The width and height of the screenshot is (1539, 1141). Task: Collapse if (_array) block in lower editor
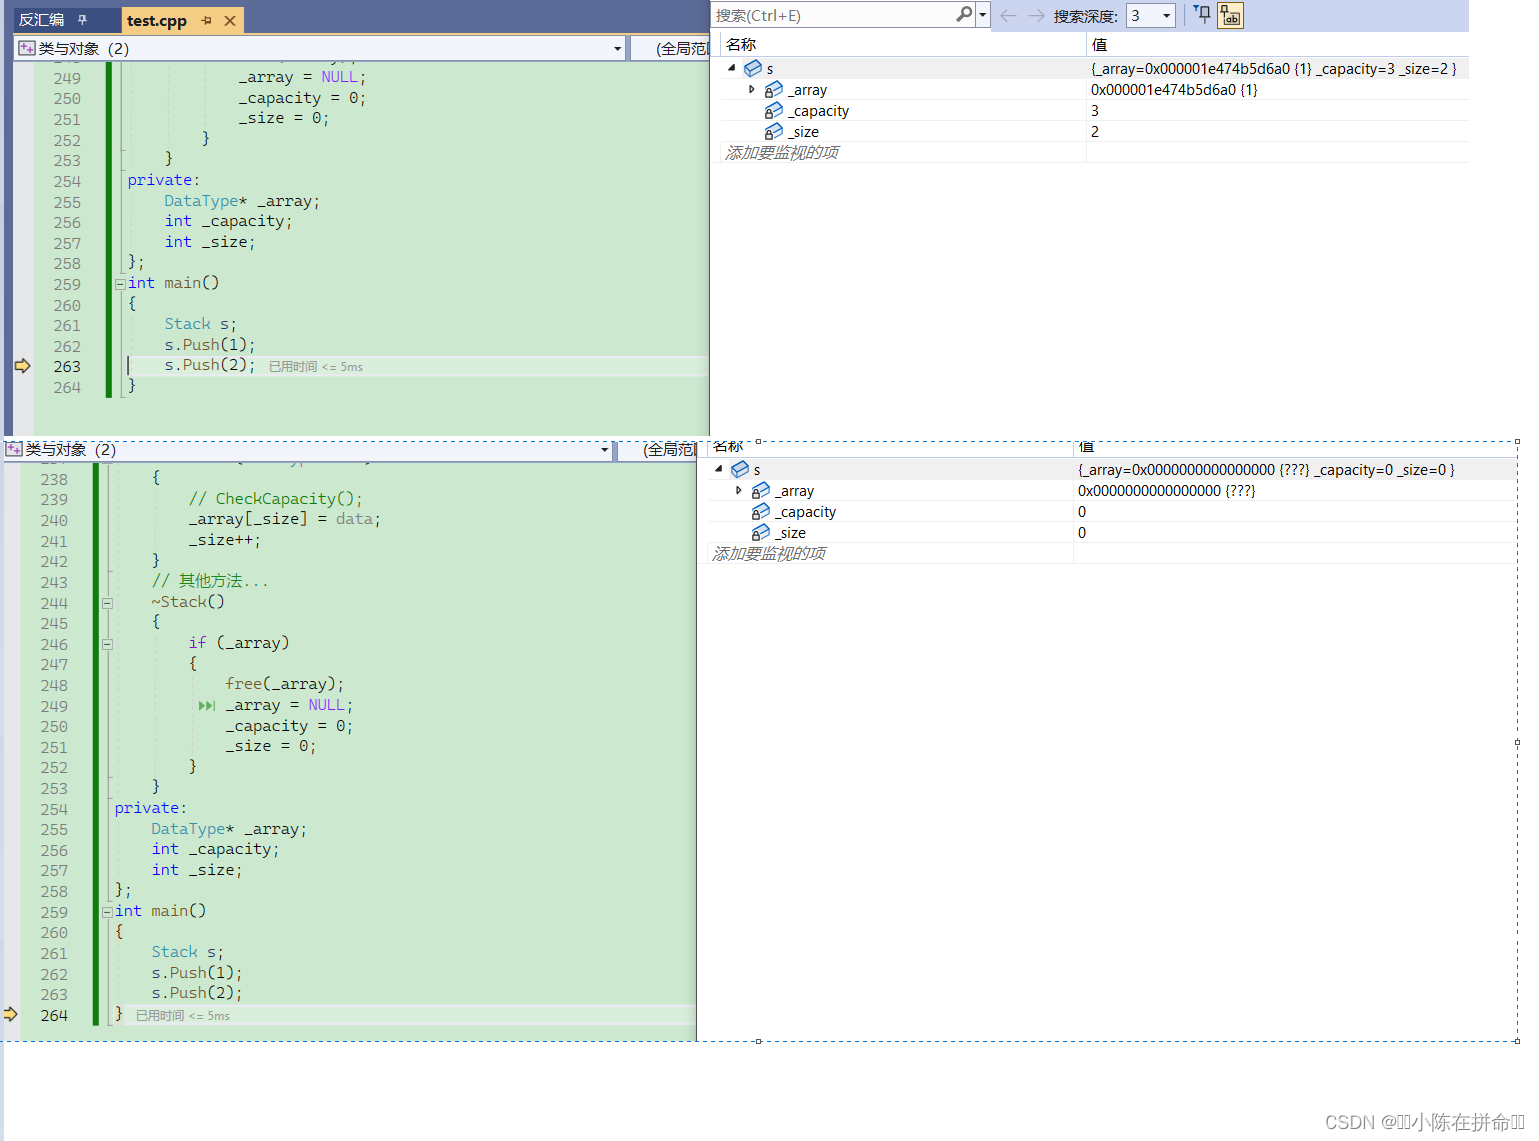coord(107,644)
